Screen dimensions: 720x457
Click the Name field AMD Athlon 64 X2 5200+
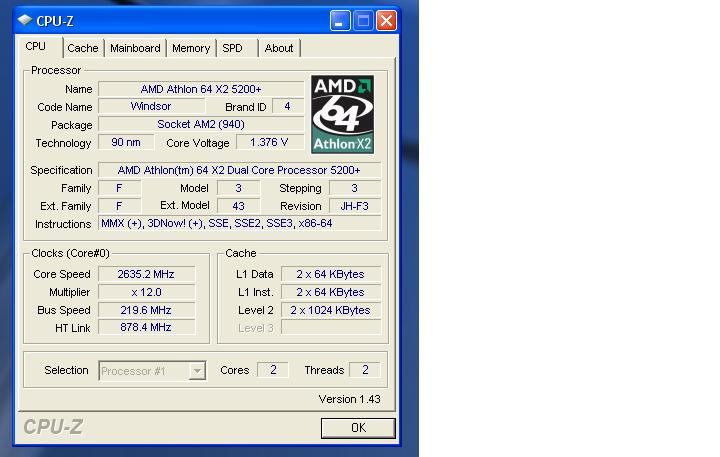click(x=201, y=89)
